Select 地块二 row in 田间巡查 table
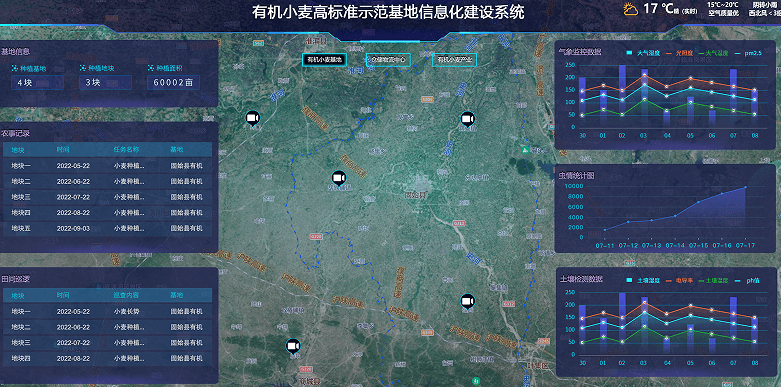This screenshot has width=781, height=387. click(x=108, y=327)
